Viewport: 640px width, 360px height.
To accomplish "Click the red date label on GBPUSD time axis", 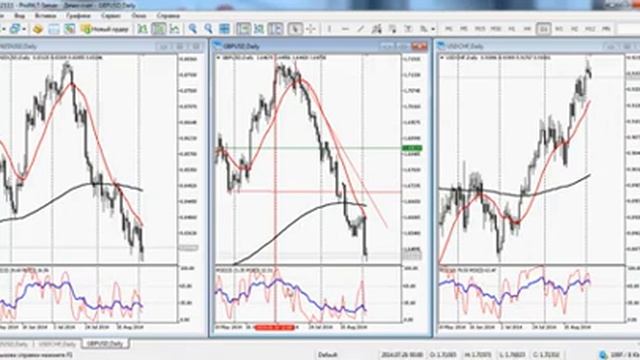I will tap(274, 327).
